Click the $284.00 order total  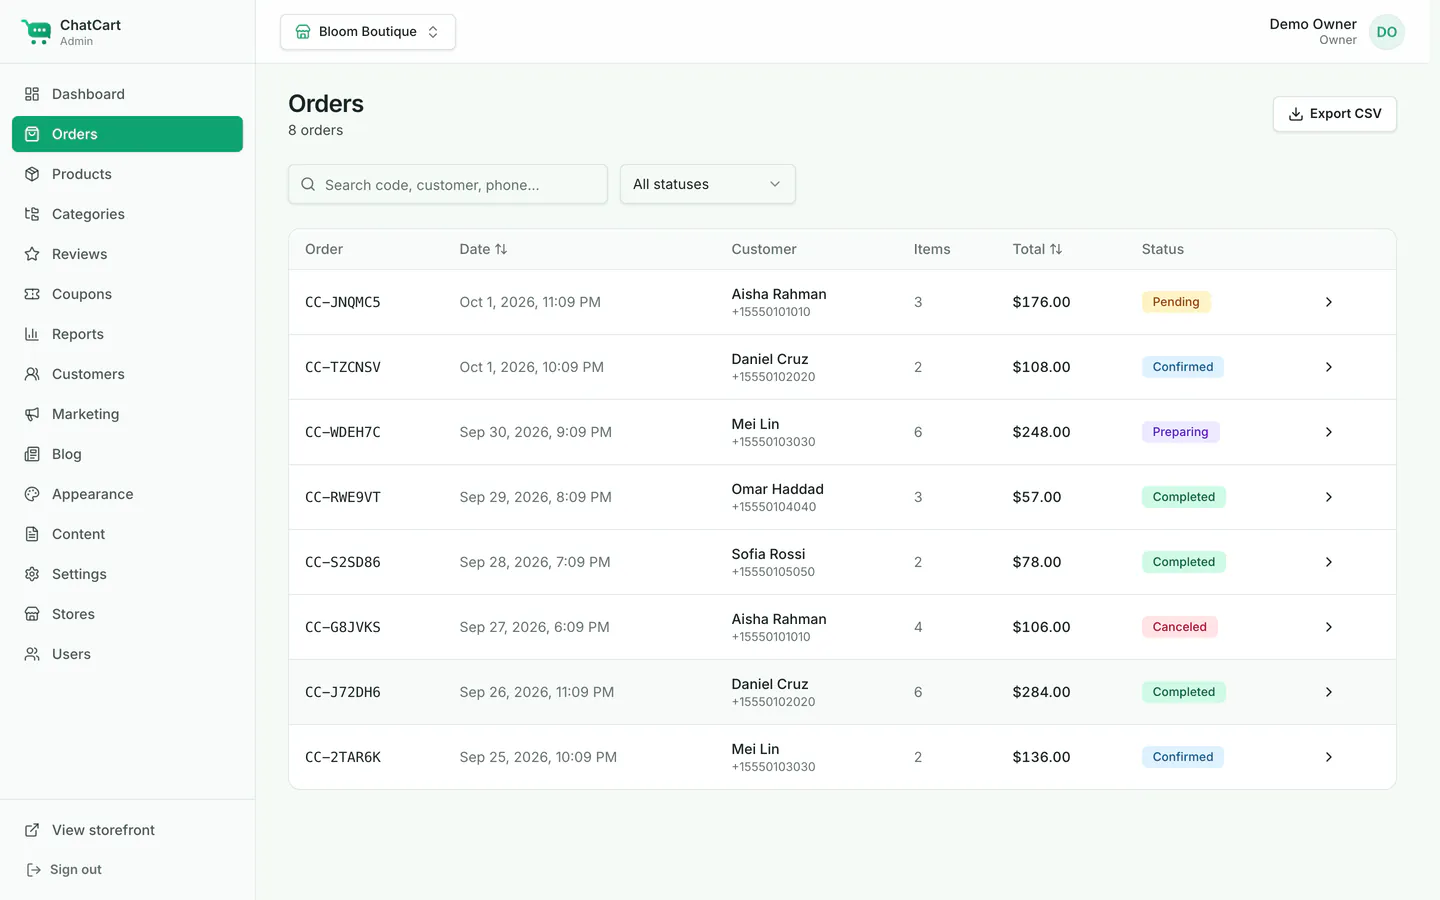tap(1041, 692)
